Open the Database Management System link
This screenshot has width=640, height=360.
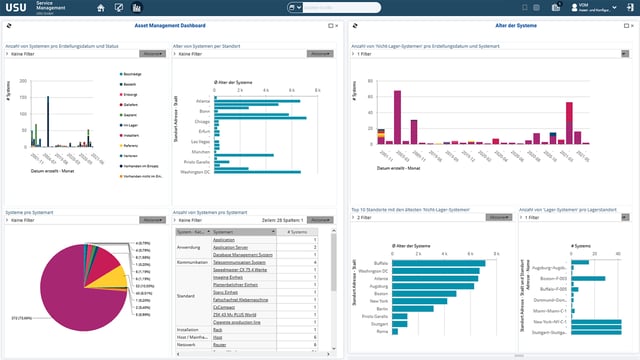pyautogui.click(x=242, y=255)
